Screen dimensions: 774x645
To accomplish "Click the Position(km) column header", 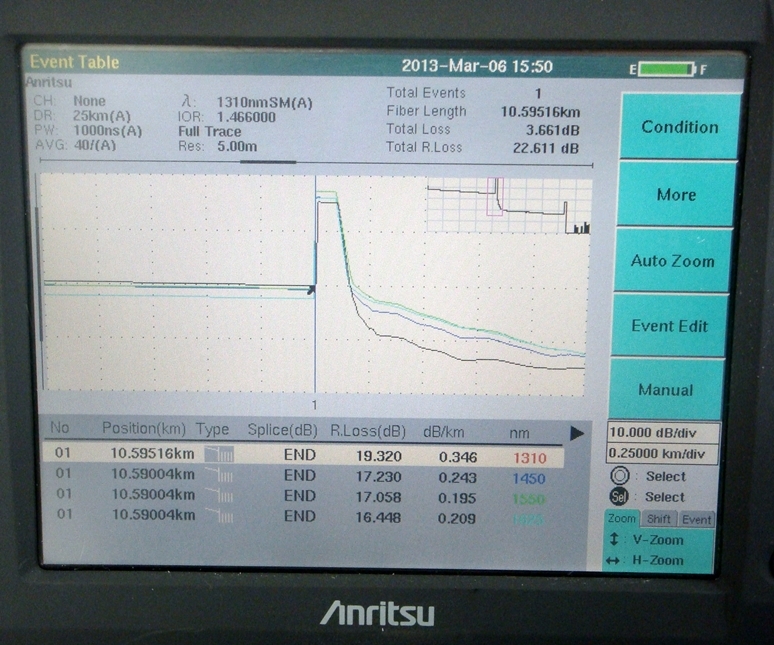I will pyautogui.click(x=144, y=428).
